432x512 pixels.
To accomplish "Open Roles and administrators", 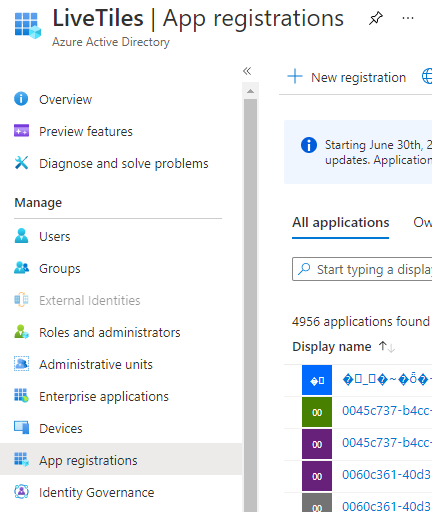I will click(110, 333).
